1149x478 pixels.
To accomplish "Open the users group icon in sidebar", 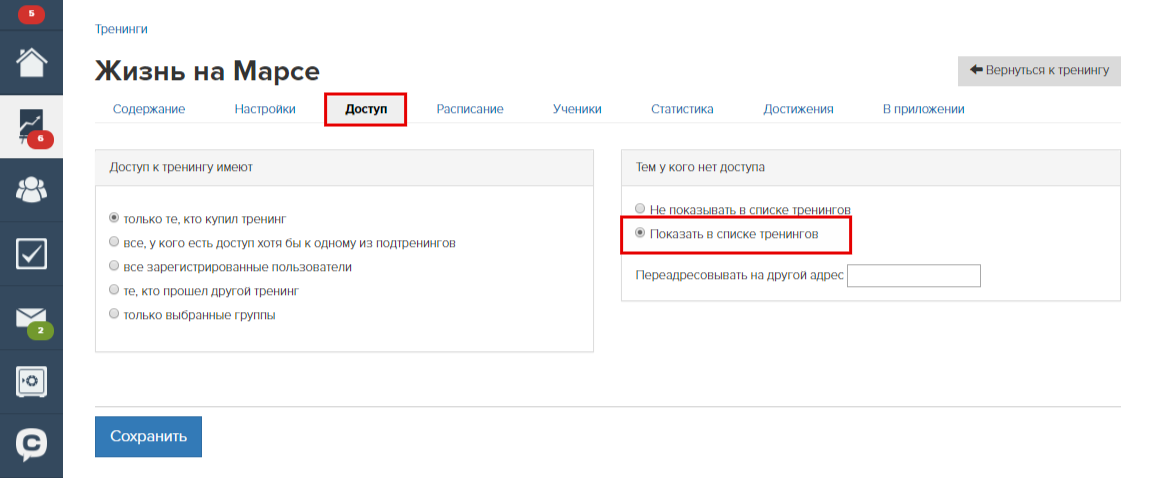I will 32,189.
